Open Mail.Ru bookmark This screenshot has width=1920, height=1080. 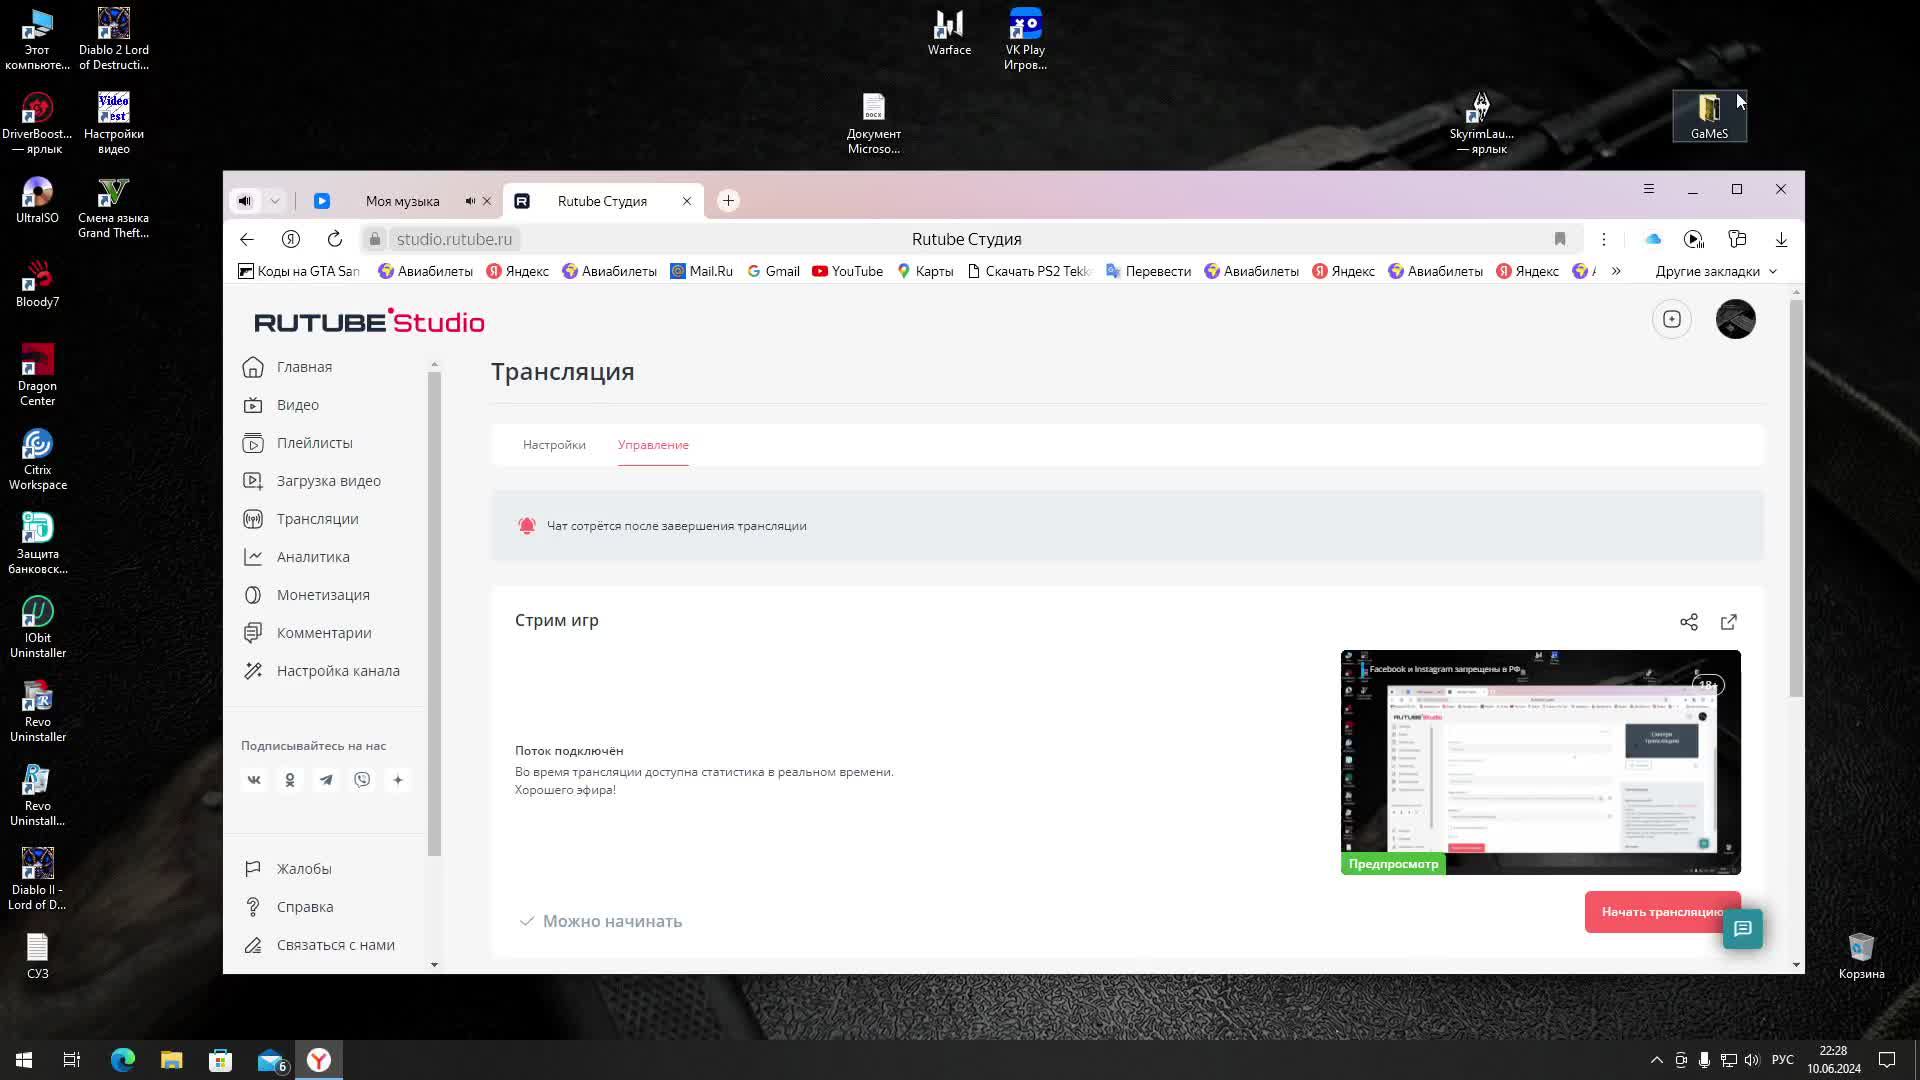click(x=701, y=271)
